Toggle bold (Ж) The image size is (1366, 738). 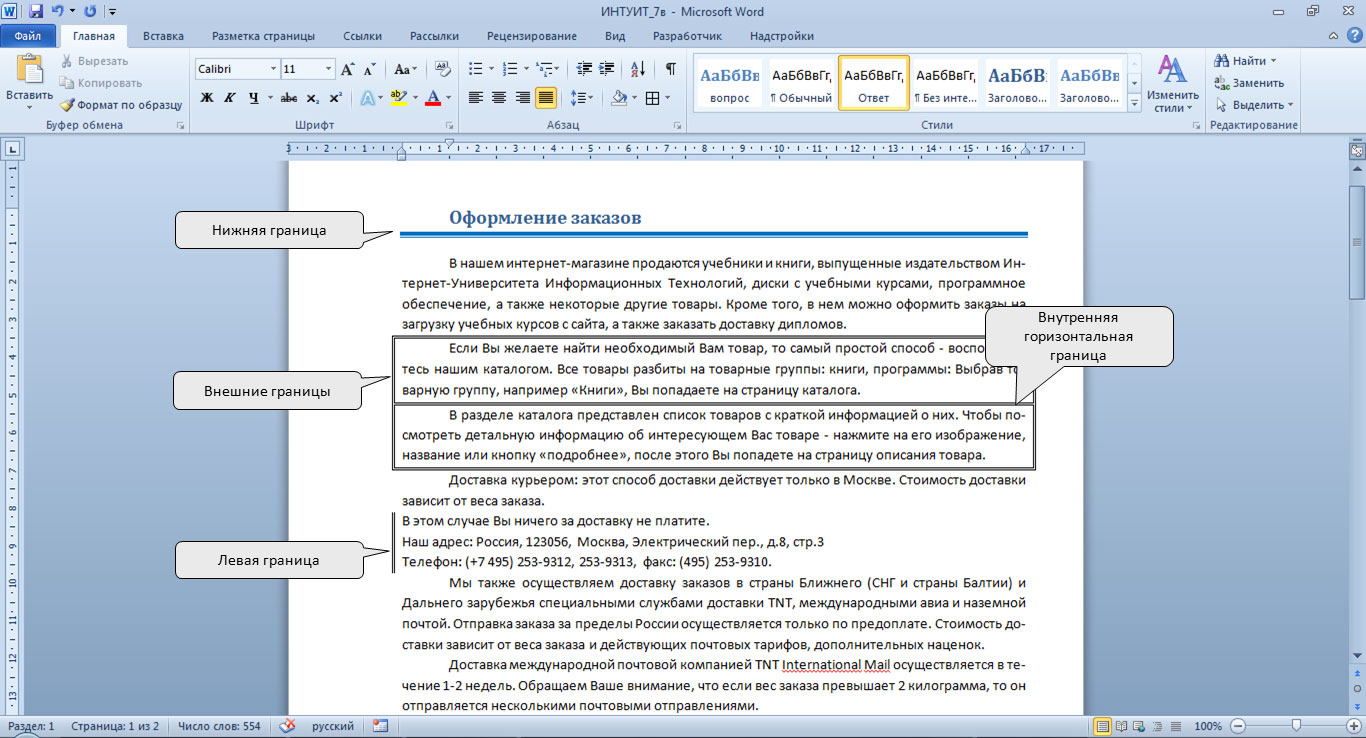pos(207,98)
